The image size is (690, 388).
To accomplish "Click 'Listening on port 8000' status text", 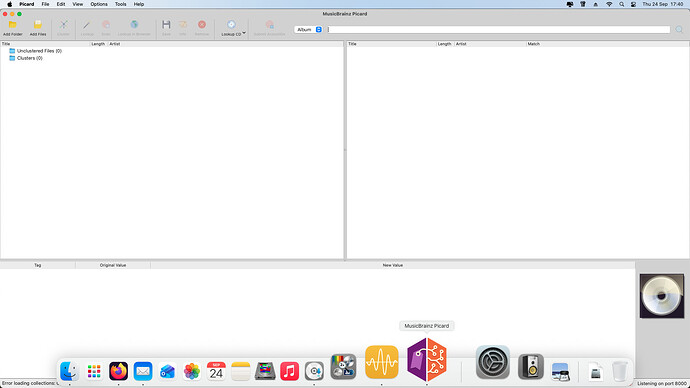I will pyautogui.click(x=661, y=384).
